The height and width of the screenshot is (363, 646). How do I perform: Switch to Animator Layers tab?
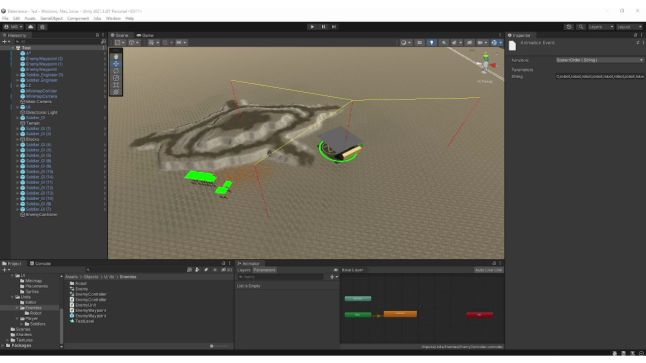(x=244, y=270)
